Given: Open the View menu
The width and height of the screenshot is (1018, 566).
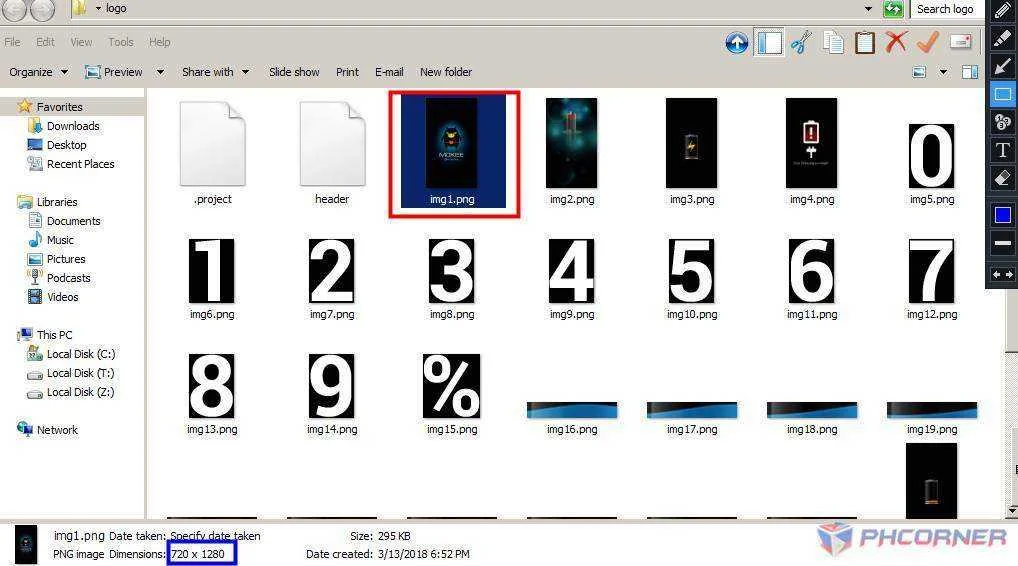Looking at the screenshot, I should click(x=81, y=42).
